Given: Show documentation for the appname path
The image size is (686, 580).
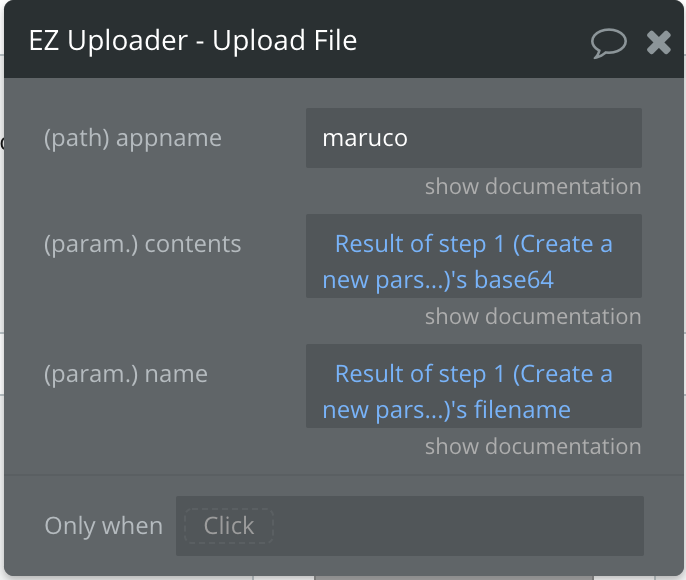Looking at the screenshot, I should pos(533,186).
